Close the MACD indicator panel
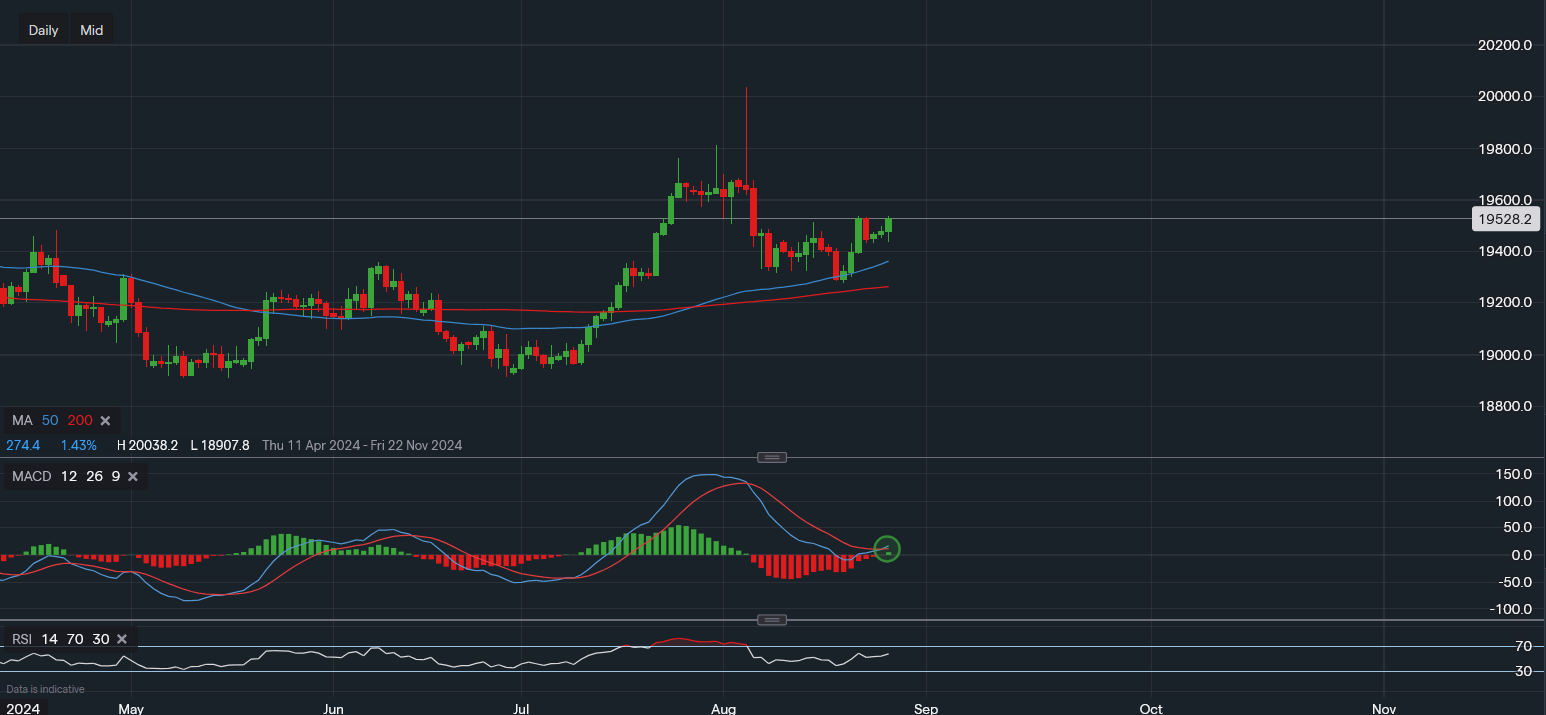The image size is (1546, 715). (x=133, y=477)
